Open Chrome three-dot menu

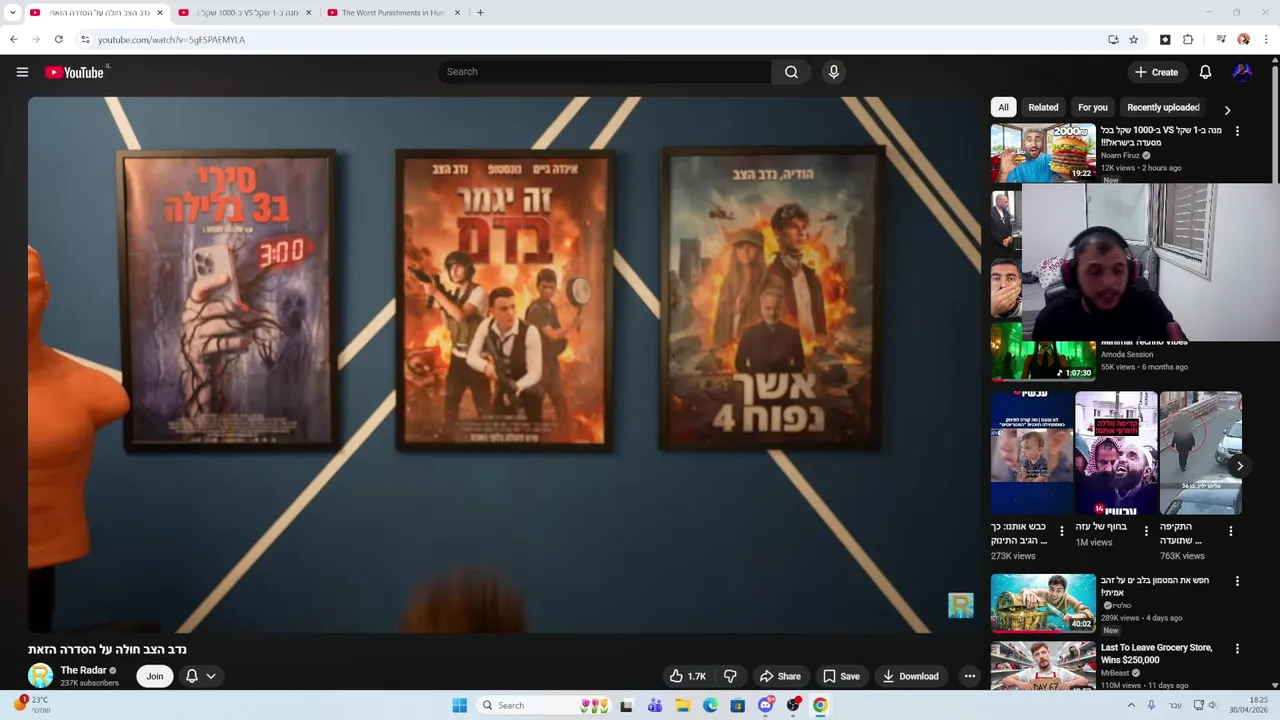1266,40
